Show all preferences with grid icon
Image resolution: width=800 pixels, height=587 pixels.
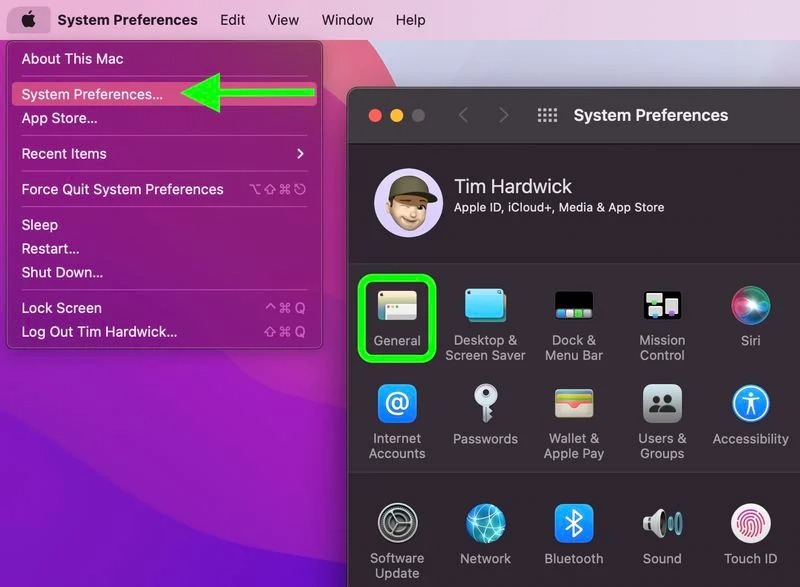click(x=547, y=115)
